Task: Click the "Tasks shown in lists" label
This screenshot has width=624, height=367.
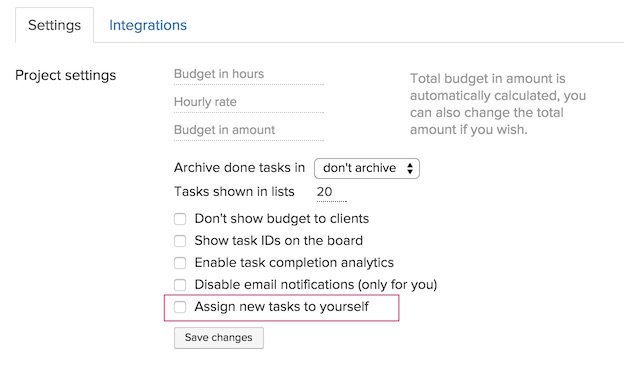Action: pyautogui.click(x=234, y=191)
